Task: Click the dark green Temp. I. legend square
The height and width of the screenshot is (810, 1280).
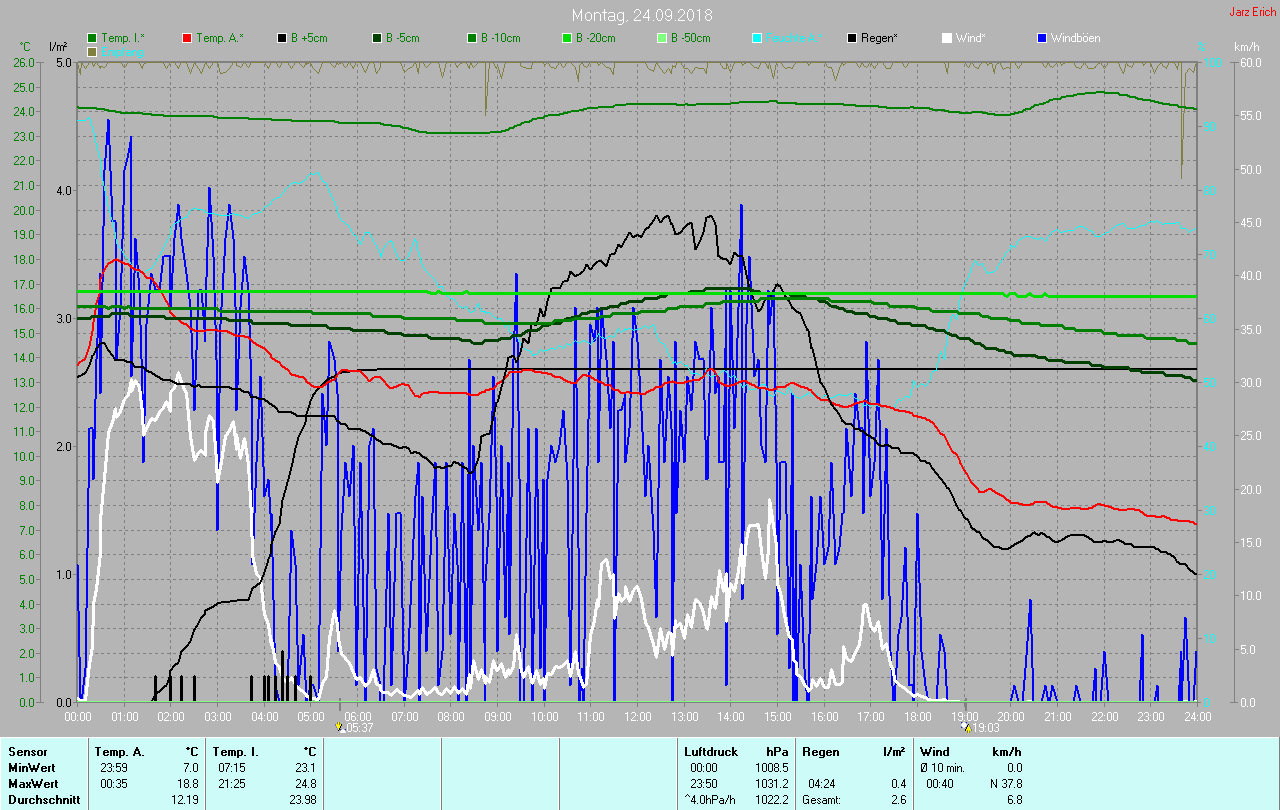Action: [92, 38]
